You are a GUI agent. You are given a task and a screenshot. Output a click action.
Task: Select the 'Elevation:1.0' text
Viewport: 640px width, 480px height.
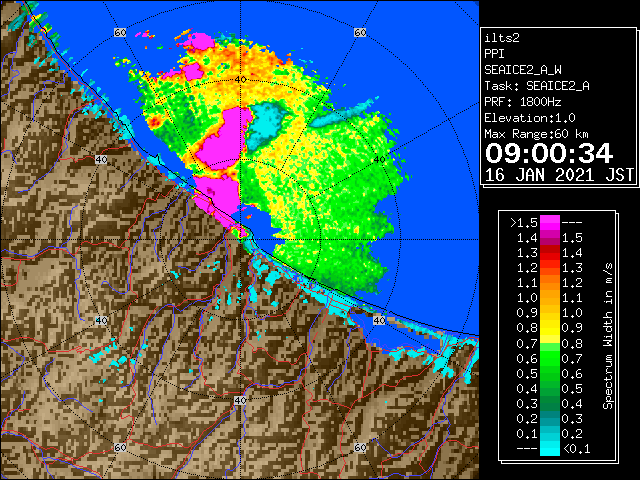pos(530,118)
